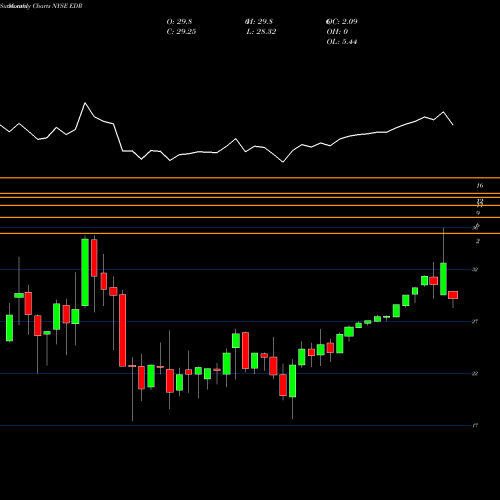Click the white indicator line's highest peak

(85, 103)
